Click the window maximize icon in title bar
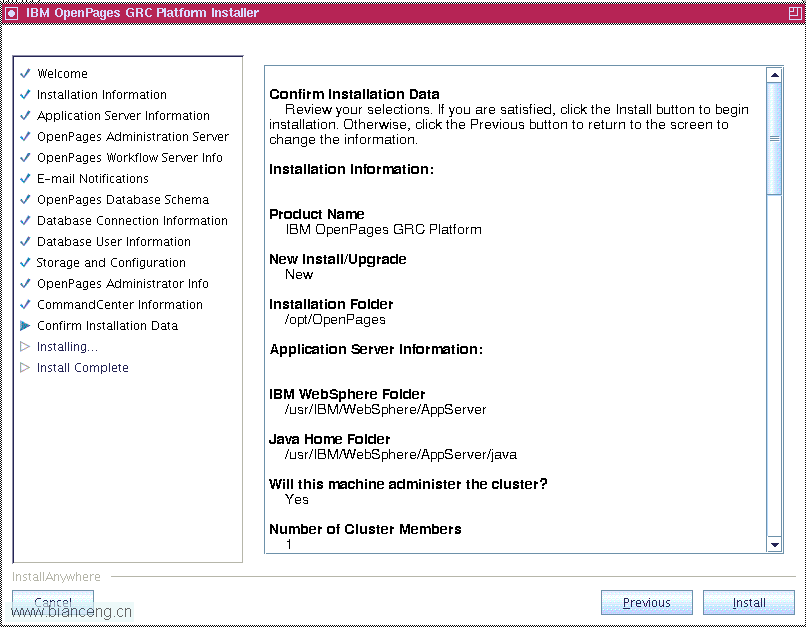 (x=795, y=13)
